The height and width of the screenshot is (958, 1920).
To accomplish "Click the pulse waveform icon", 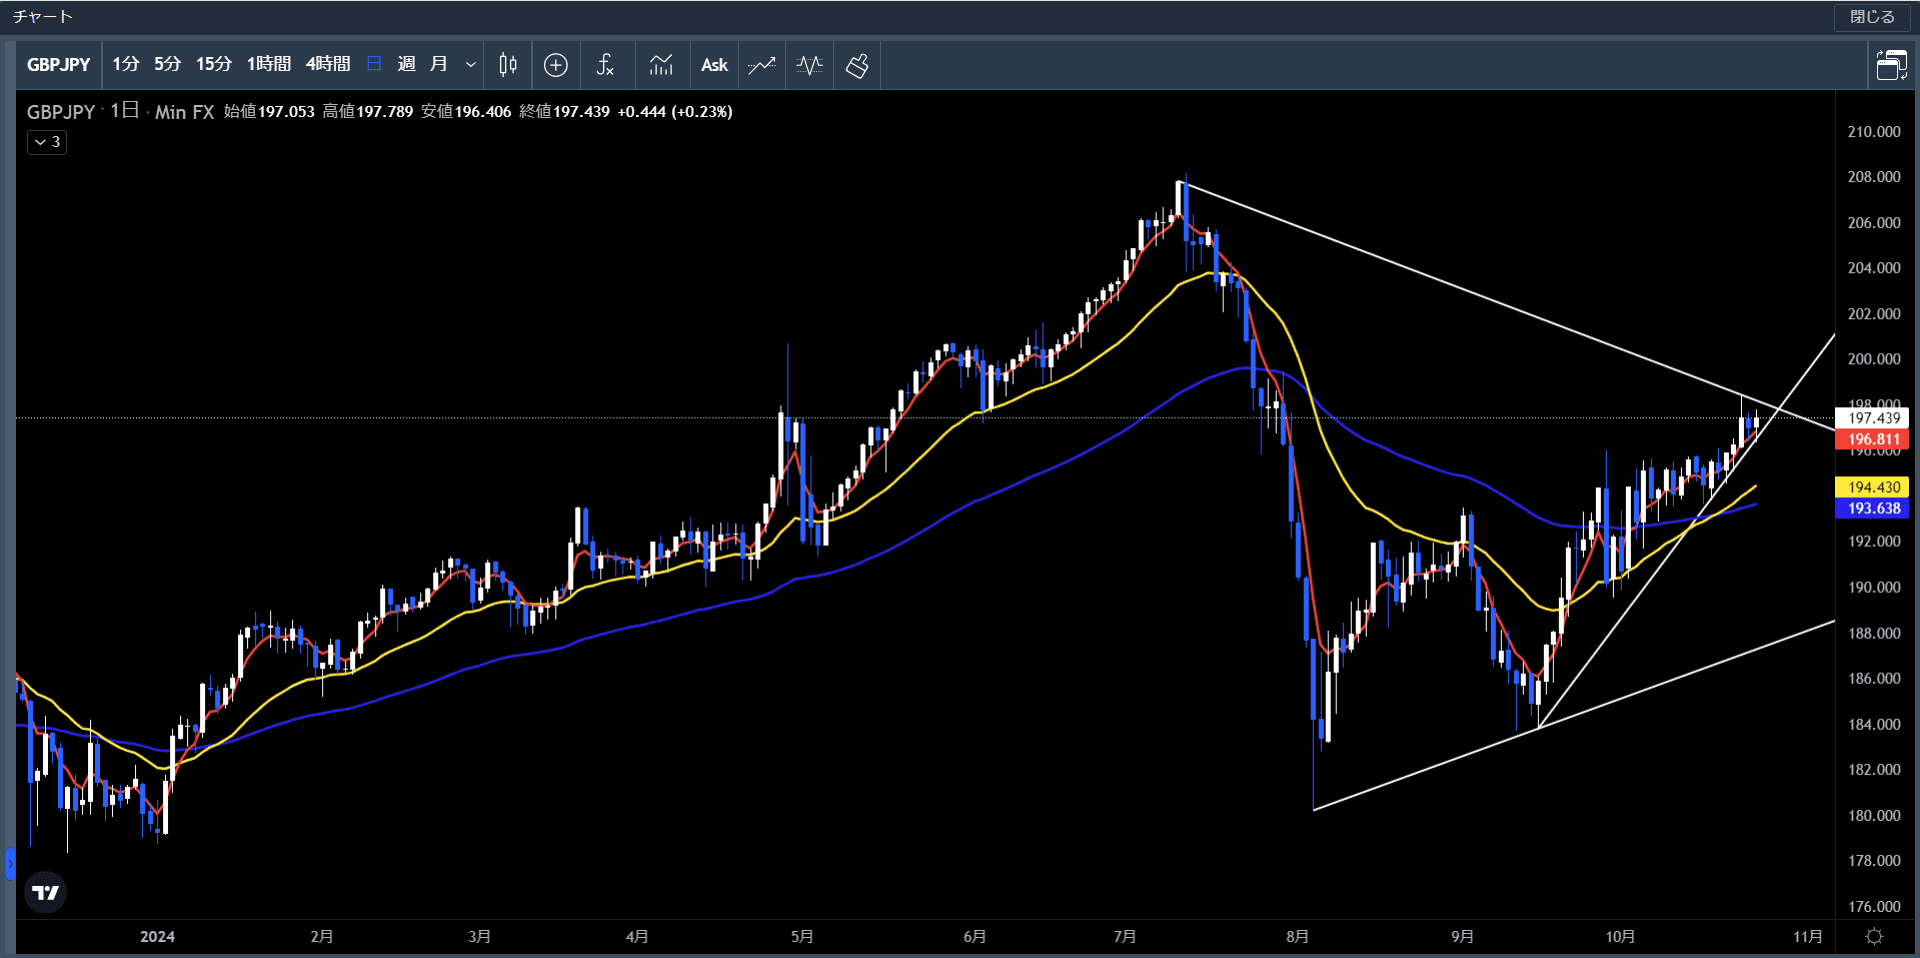I will [810, 65].
